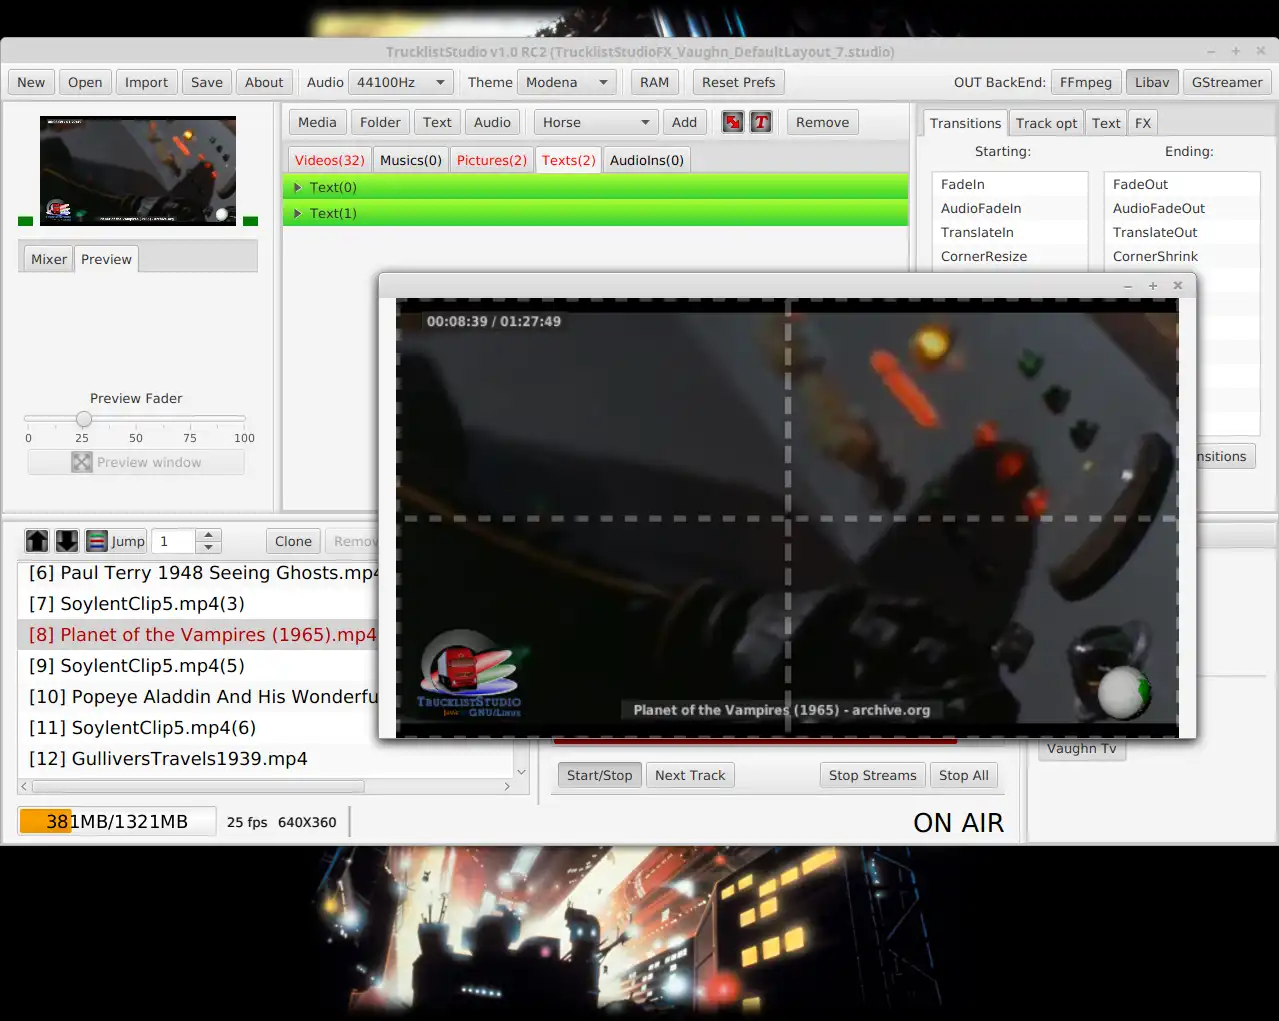The height and width of the screenshot is (1021, 1279).
Task: Click the Stop All button
Action: pos(964,775)
